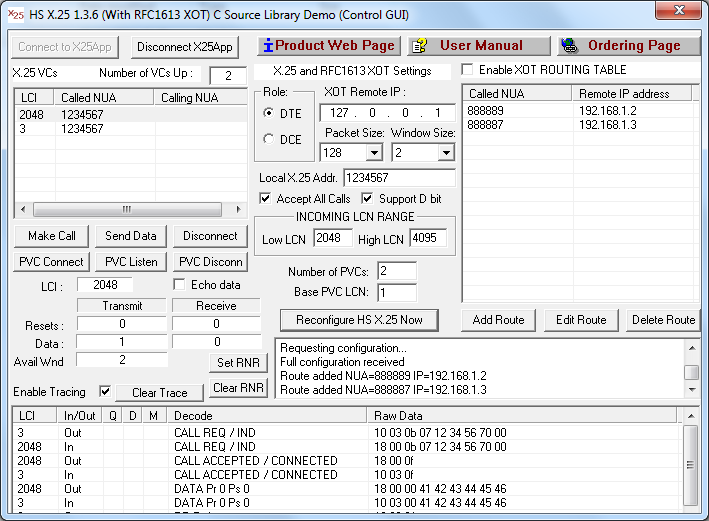This screenshot has width=709, height=521.
Task: Select VC row with LCI 2048
Action: point(131,114)
